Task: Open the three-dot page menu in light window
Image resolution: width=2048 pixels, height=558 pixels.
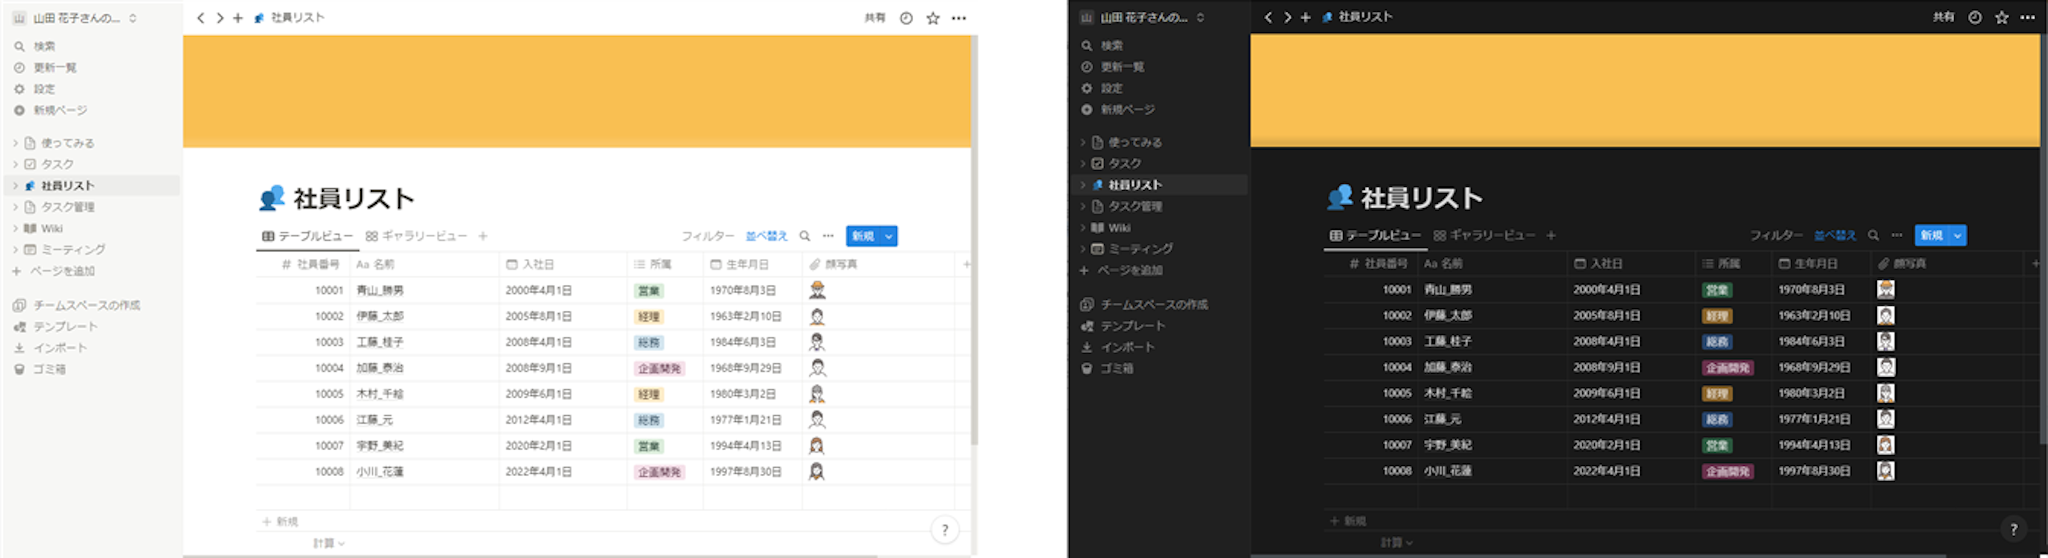Action: click(x=959, y=18)
